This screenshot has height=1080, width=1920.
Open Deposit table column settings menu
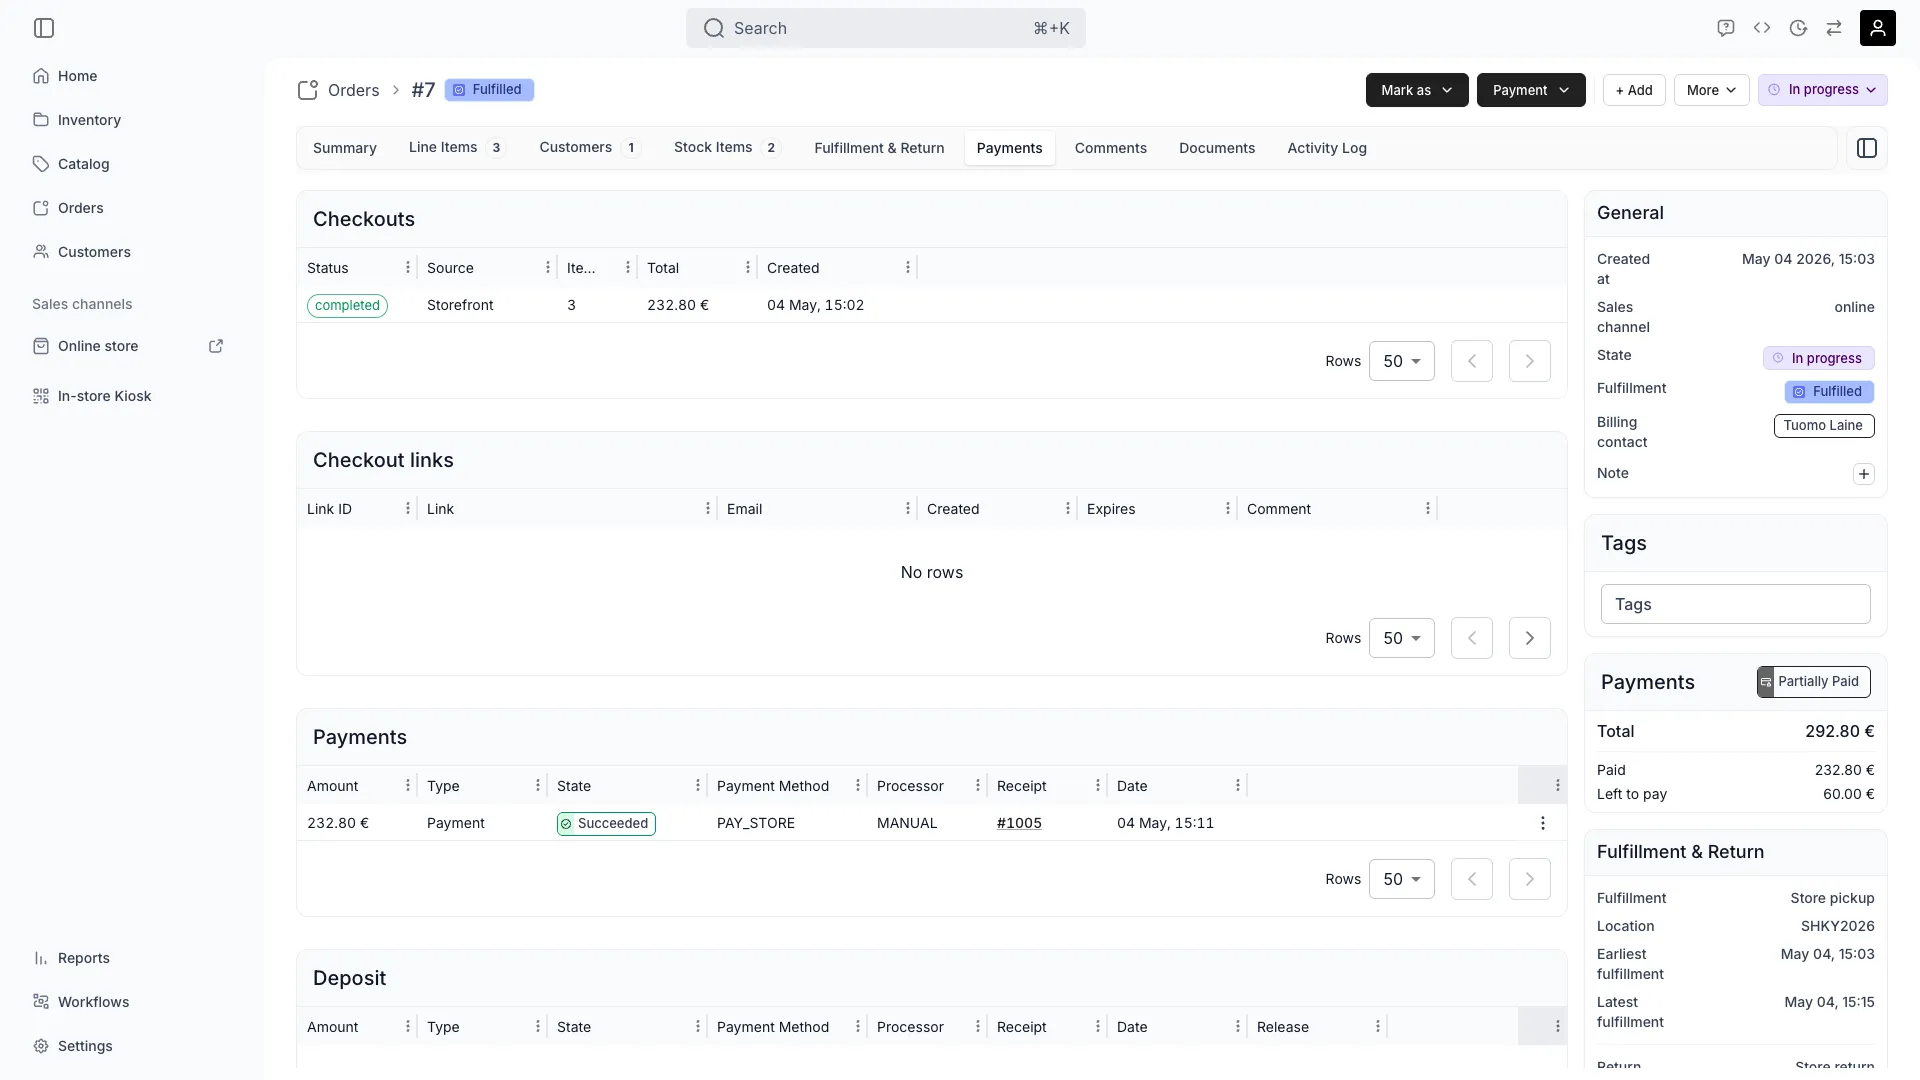1557,1027
